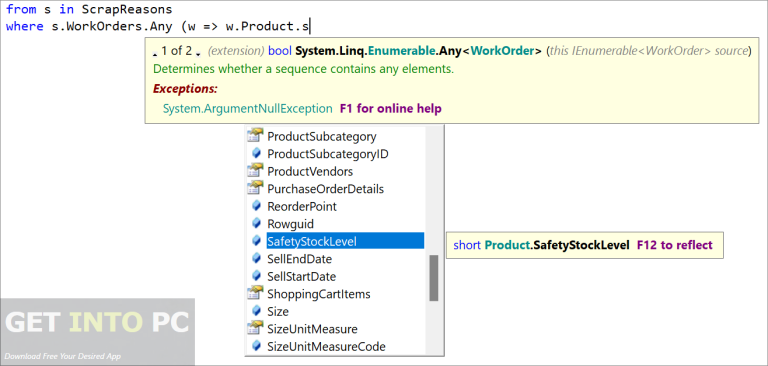Click the Size property icon
This screenshot has width=768, height=366.
[x=256, y=311]
